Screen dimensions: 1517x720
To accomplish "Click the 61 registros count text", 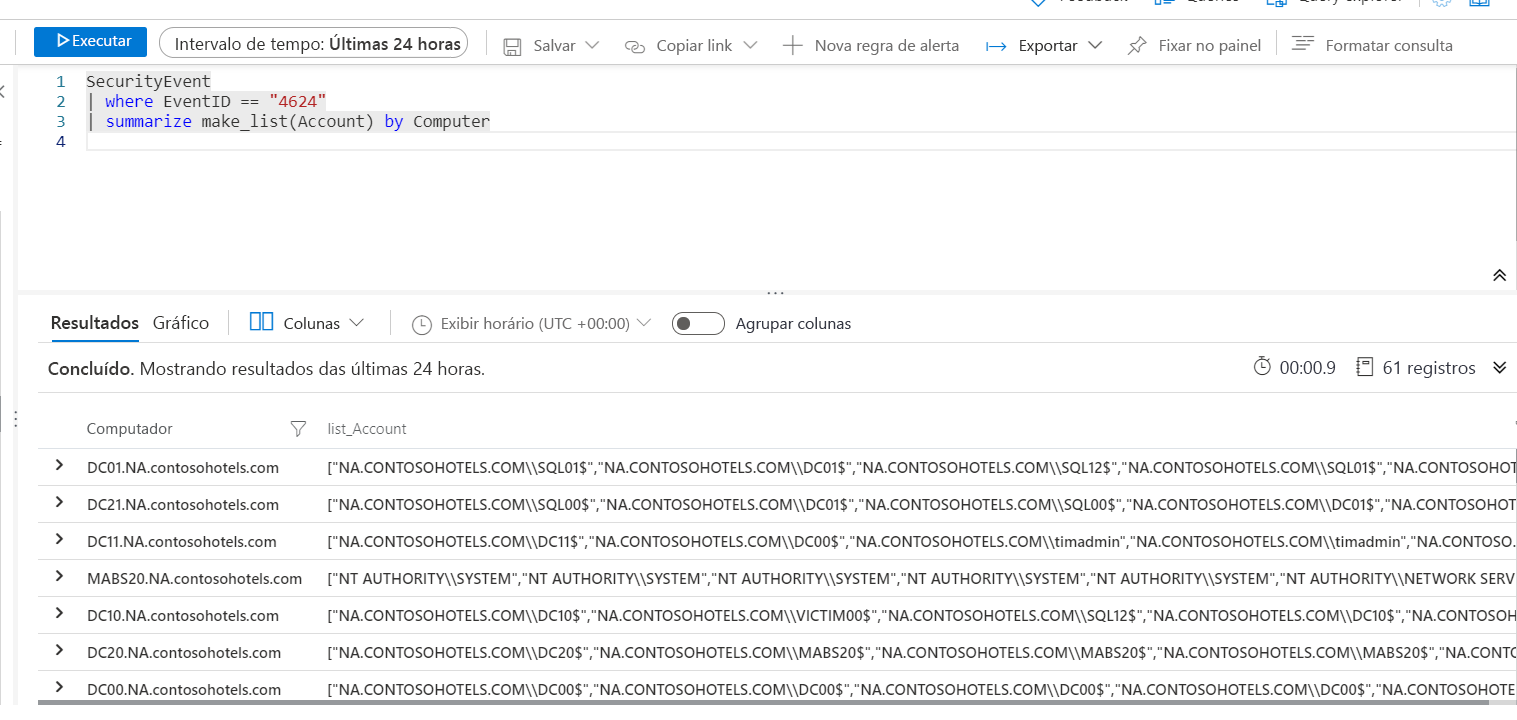I will tap(1429, 368).
